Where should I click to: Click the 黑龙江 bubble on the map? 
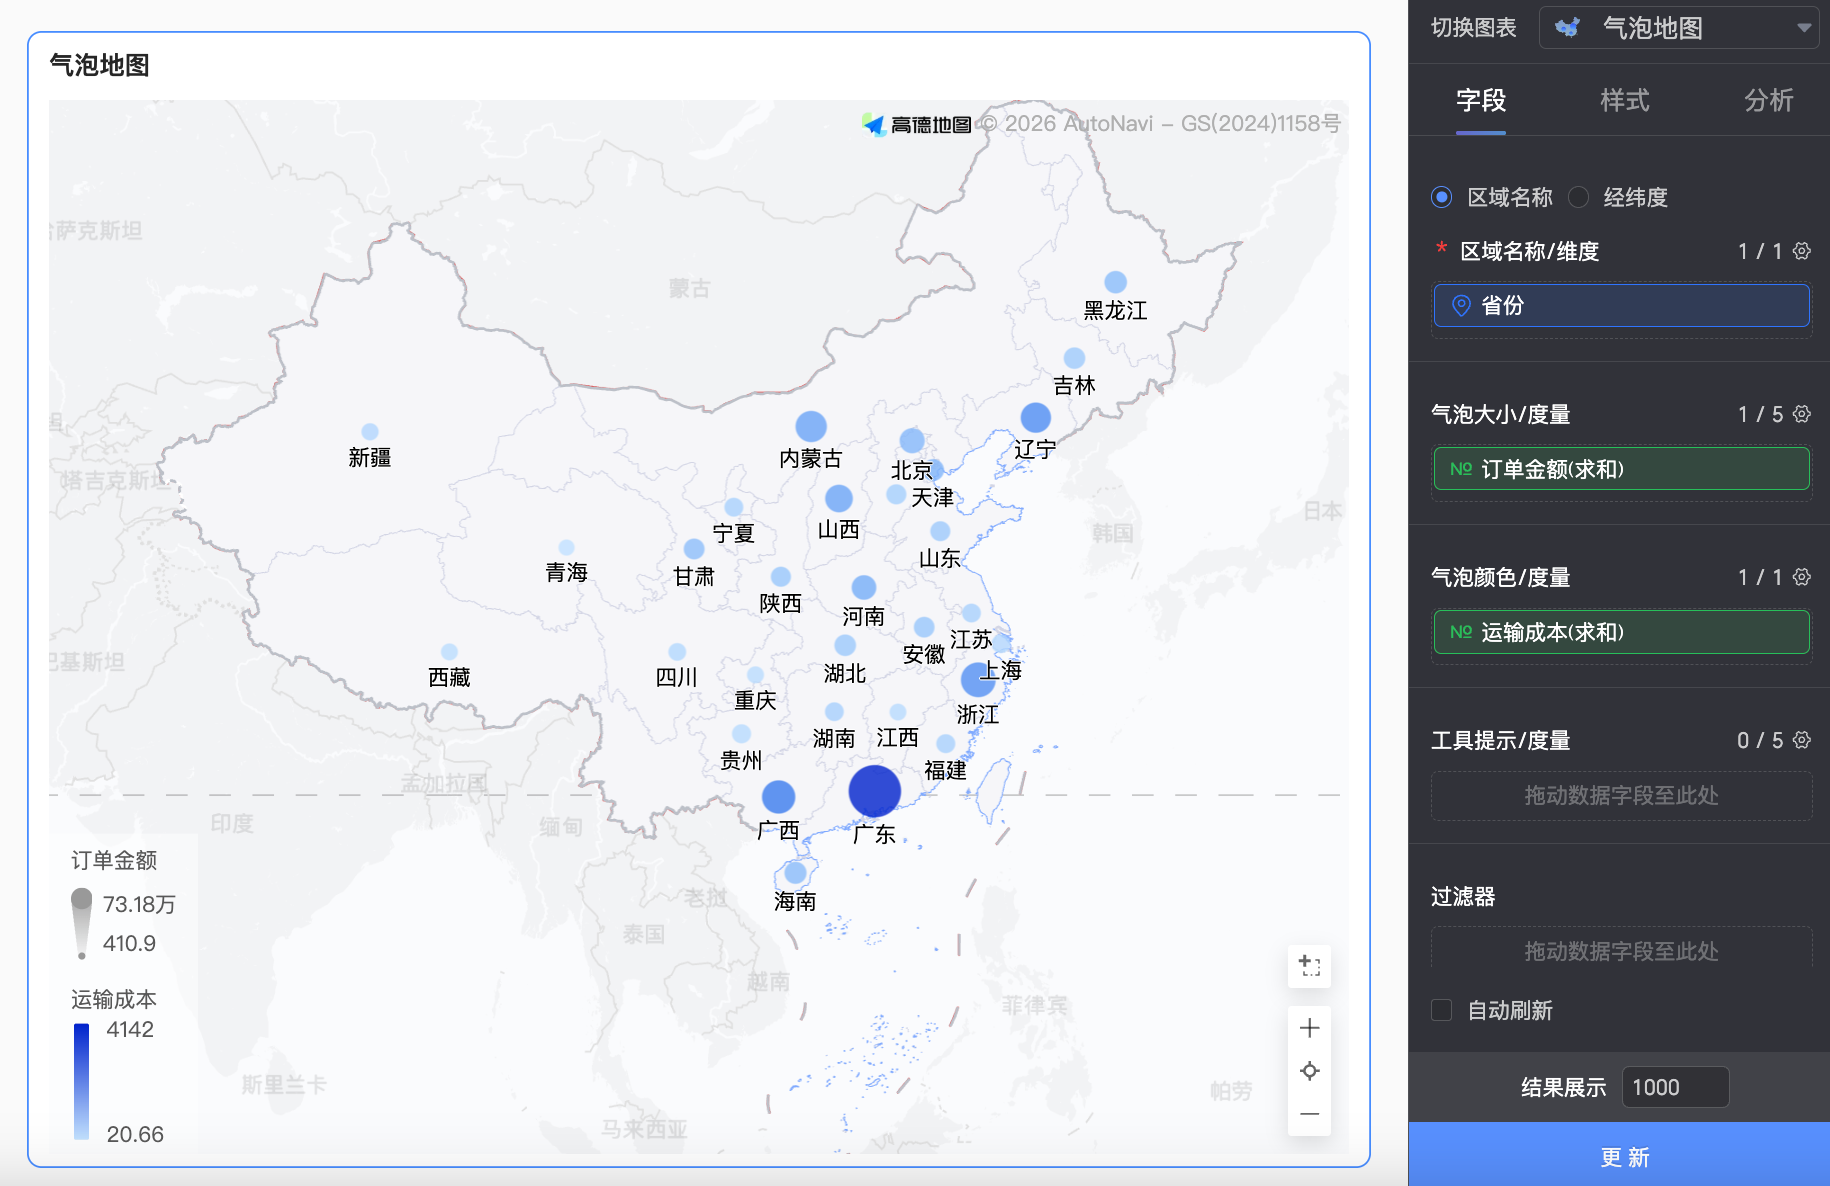1115,282
